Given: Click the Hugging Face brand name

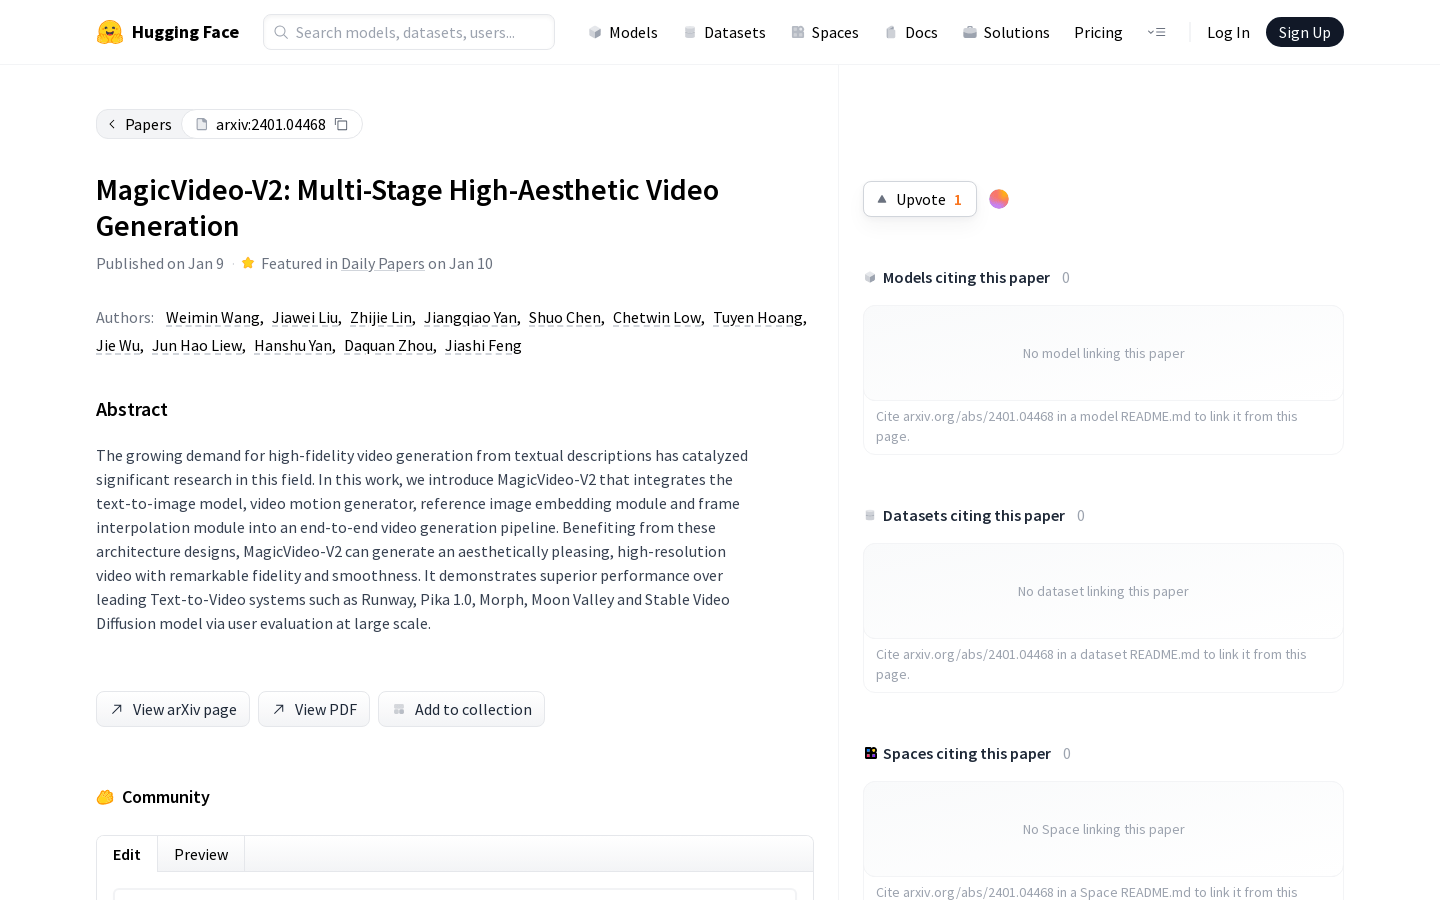Looking at the screenshot, I should tap(185, 32).
